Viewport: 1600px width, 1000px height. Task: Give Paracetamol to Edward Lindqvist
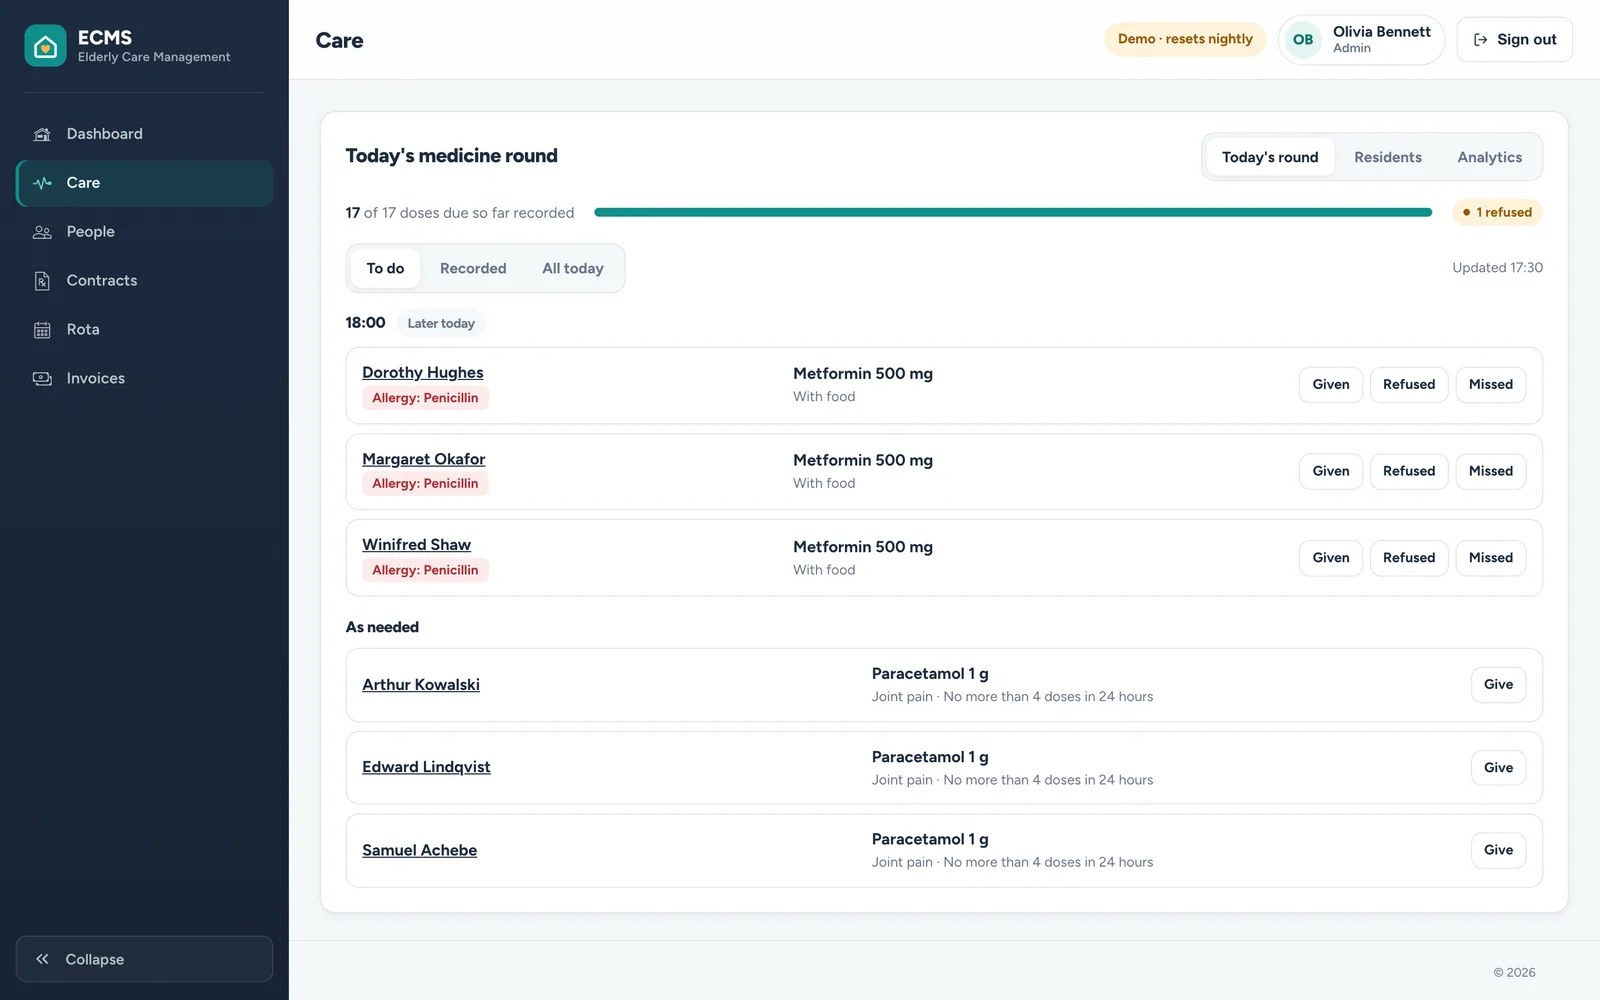click(1498, 768)
